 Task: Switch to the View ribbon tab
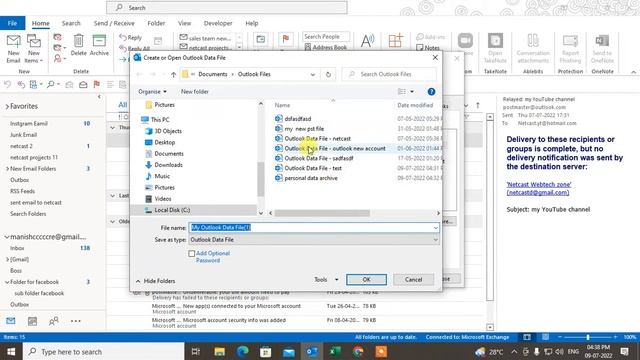tap(184, 23)
